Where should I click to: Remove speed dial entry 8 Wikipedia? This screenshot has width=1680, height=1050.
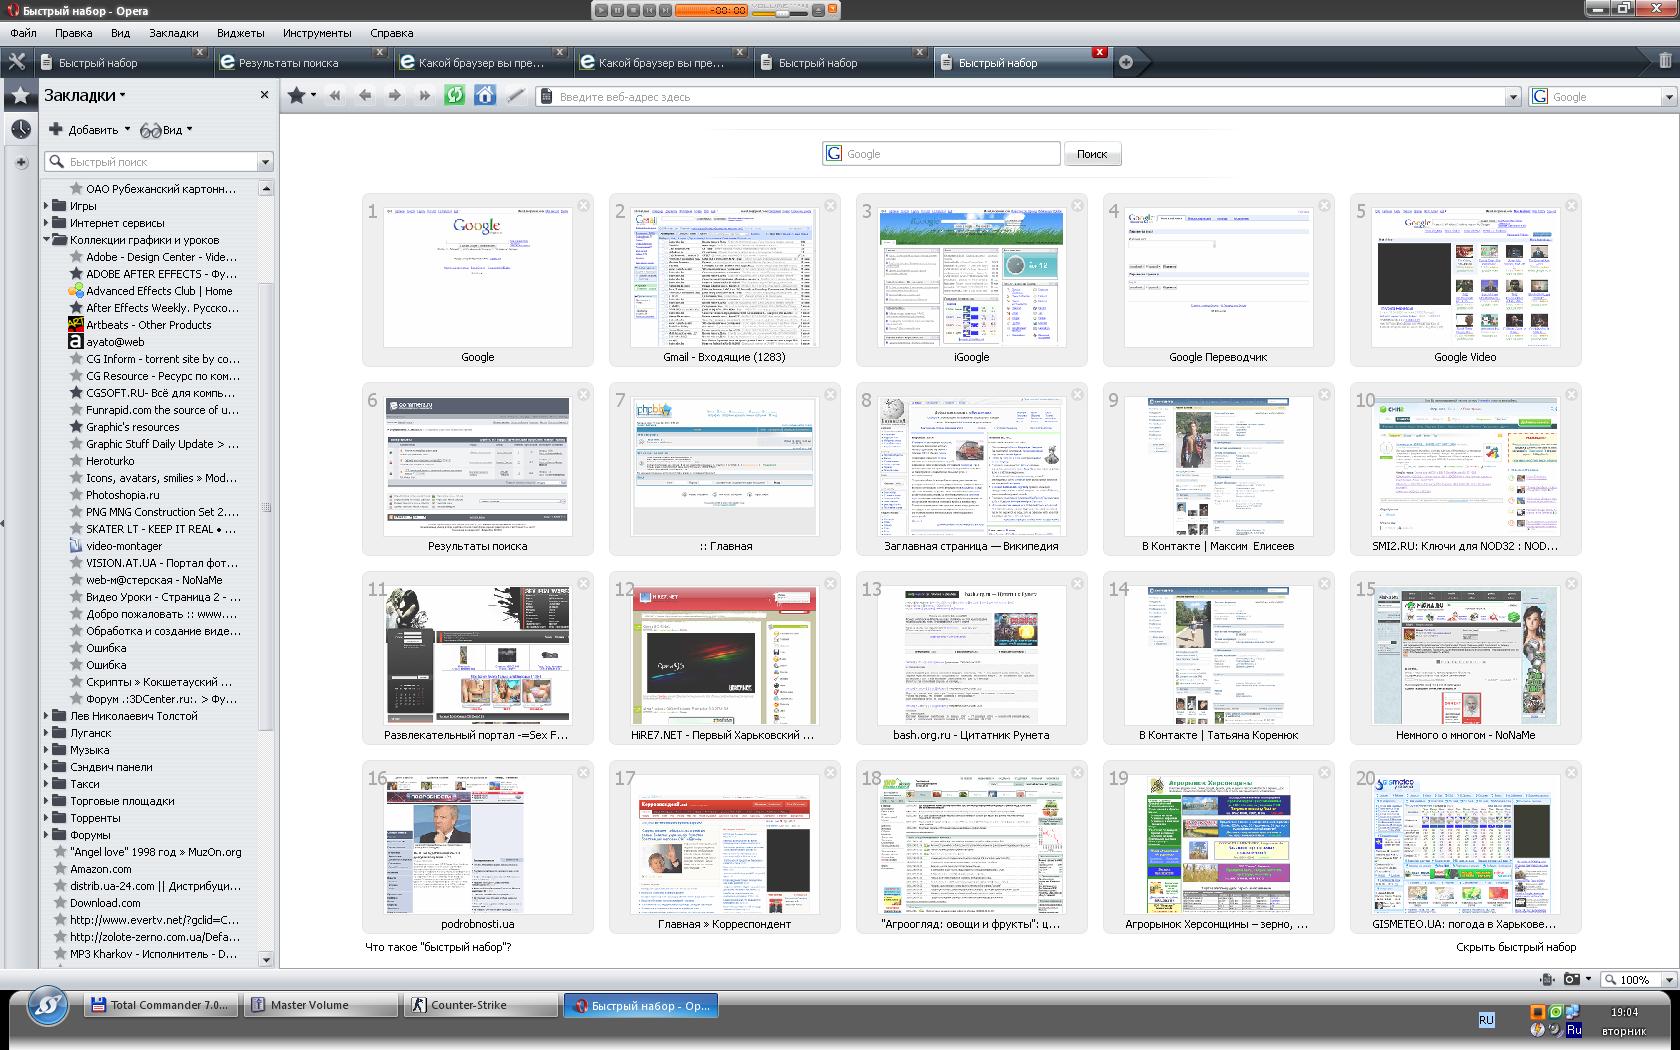(x=1078, y=394)
